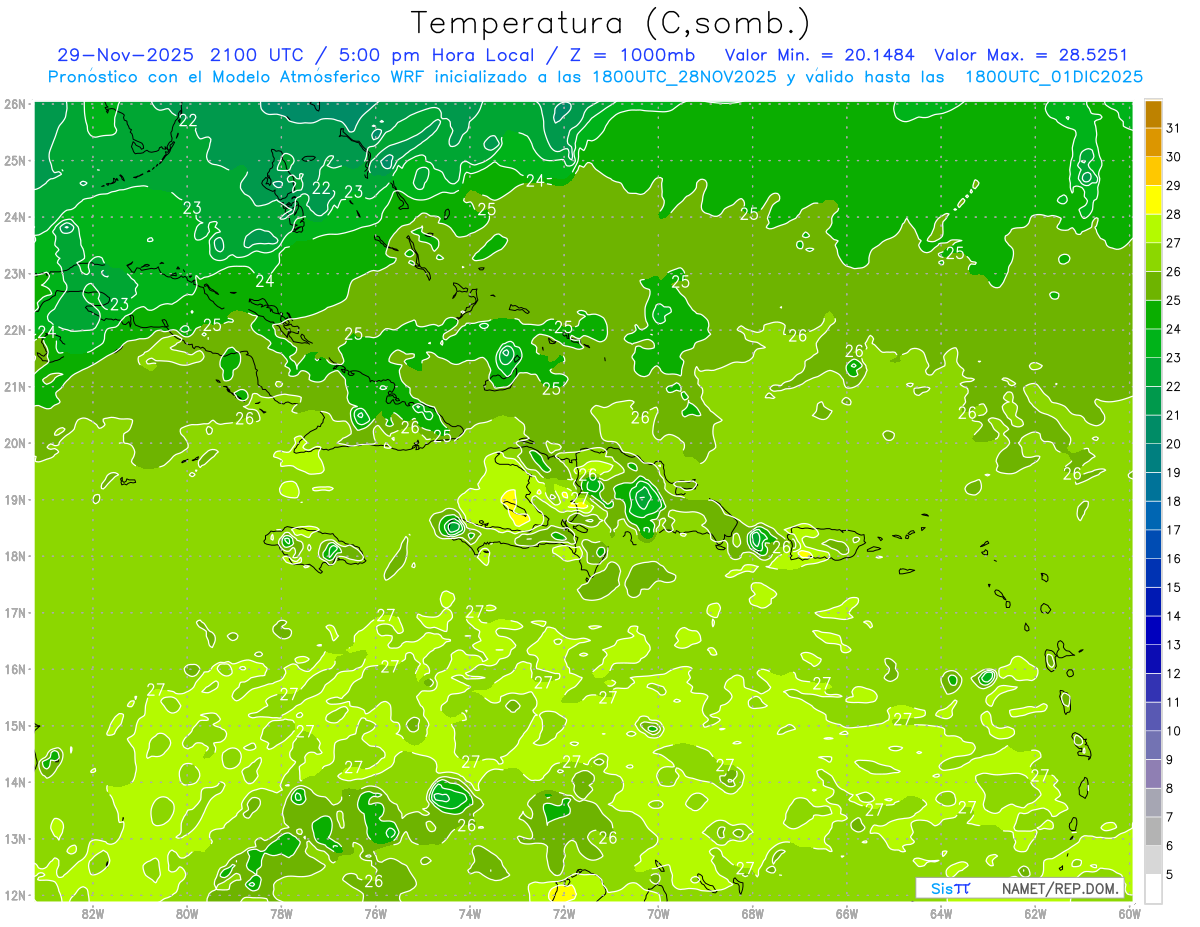The image size is (1200, 927).
Task: Click the '20N' latitude axis label
Action: pyautogui.click(x=15, y=443)
